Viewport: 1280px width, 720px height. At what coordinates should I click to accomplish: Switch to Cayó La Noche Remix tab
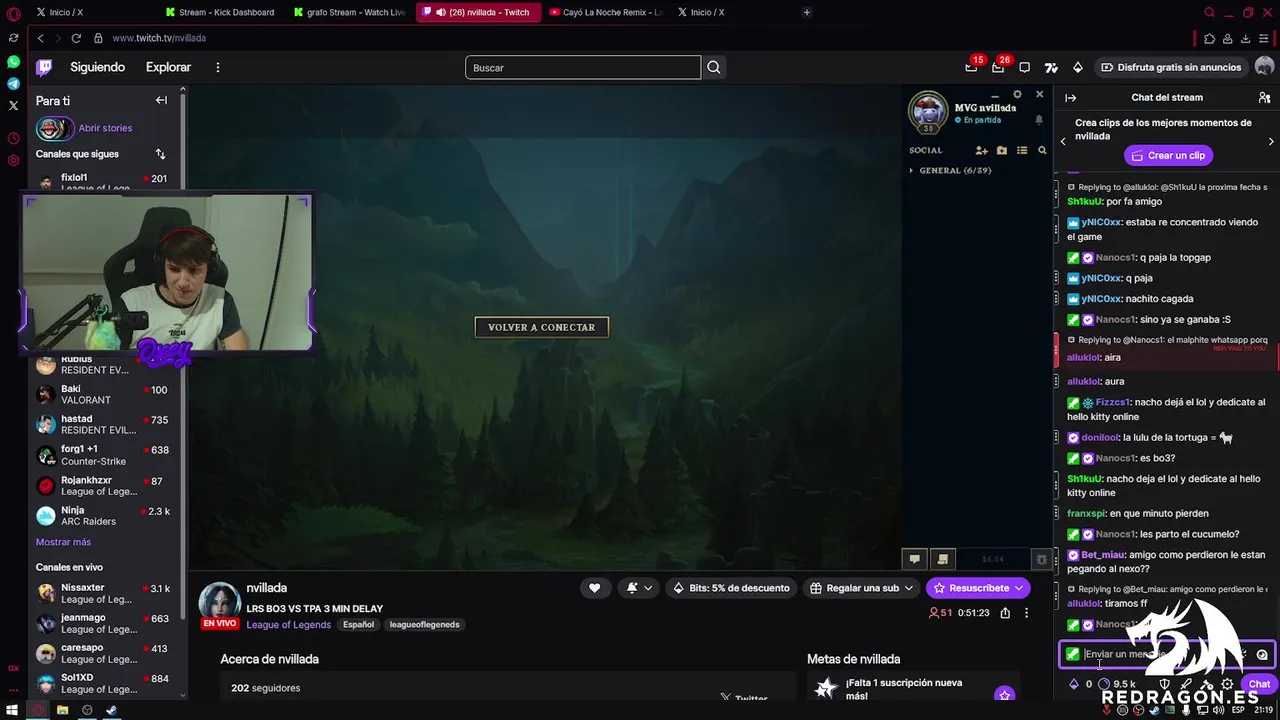pos(606,12)
